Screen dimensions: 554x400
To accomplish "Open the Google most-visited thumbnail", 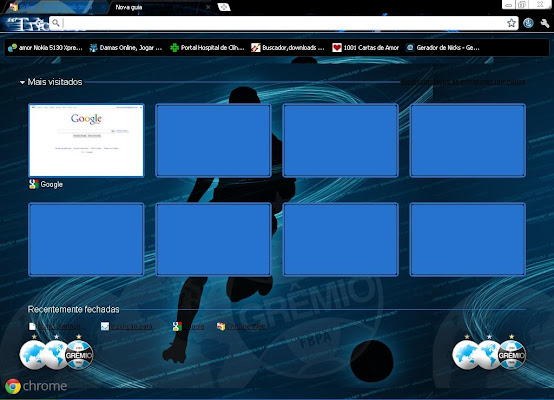I will pyautogui.click(x=86, y=140).
